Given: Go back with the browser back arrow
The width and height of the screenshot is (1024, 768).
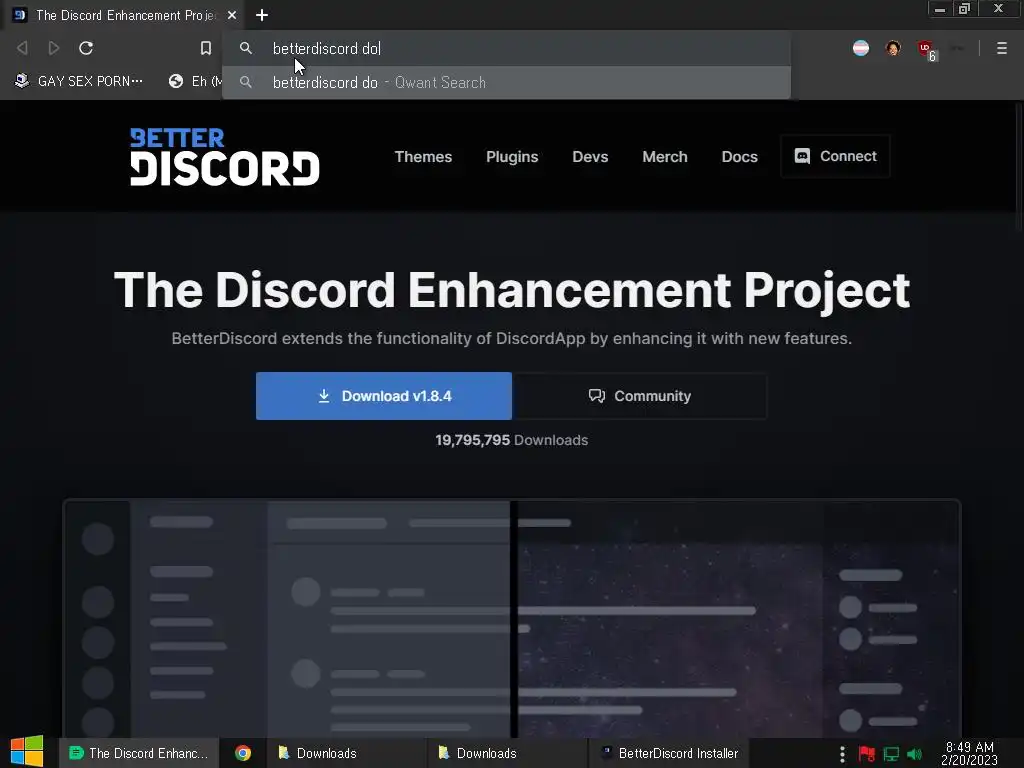Looking at the screenshot, I should 22,48.
